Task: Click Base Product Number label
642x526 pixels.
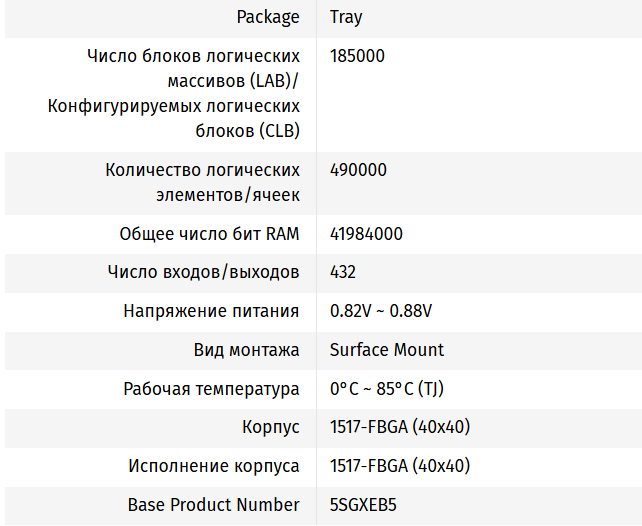Action: (x=213, y=505)
